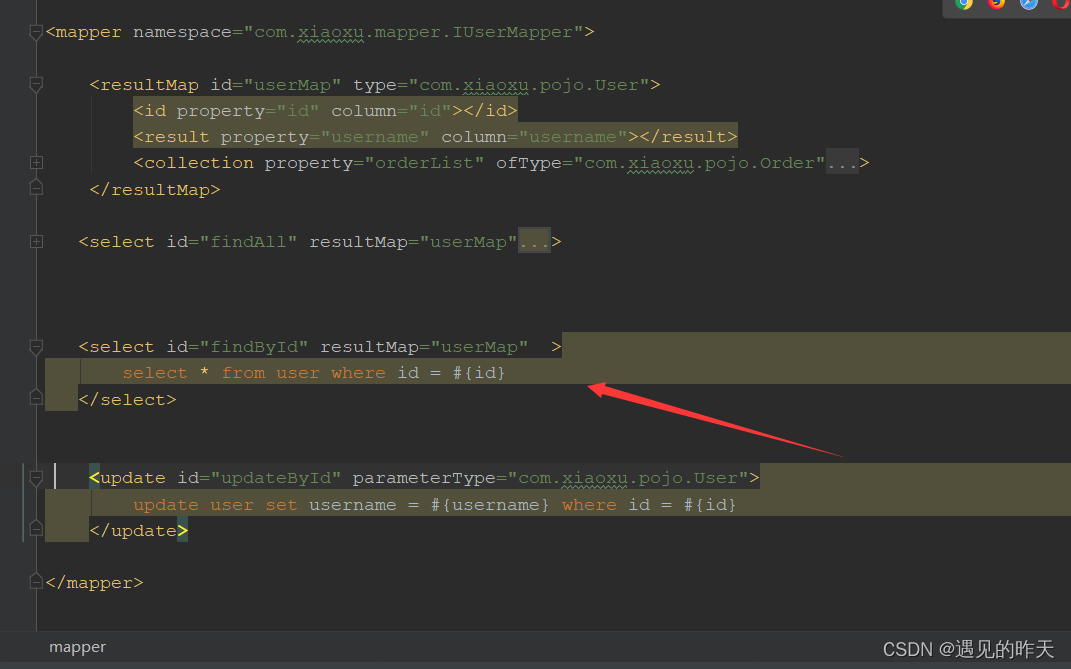Click the closing </update> tag text

(139, 531)
